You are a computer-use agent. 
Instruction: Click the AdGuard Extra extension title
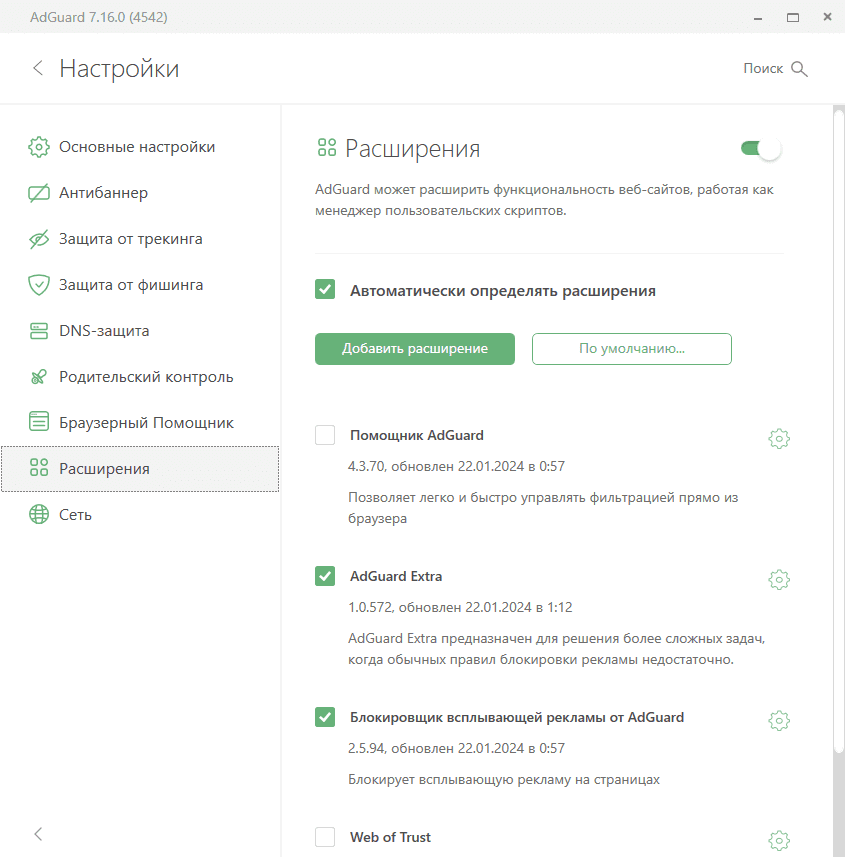(396, 576)
